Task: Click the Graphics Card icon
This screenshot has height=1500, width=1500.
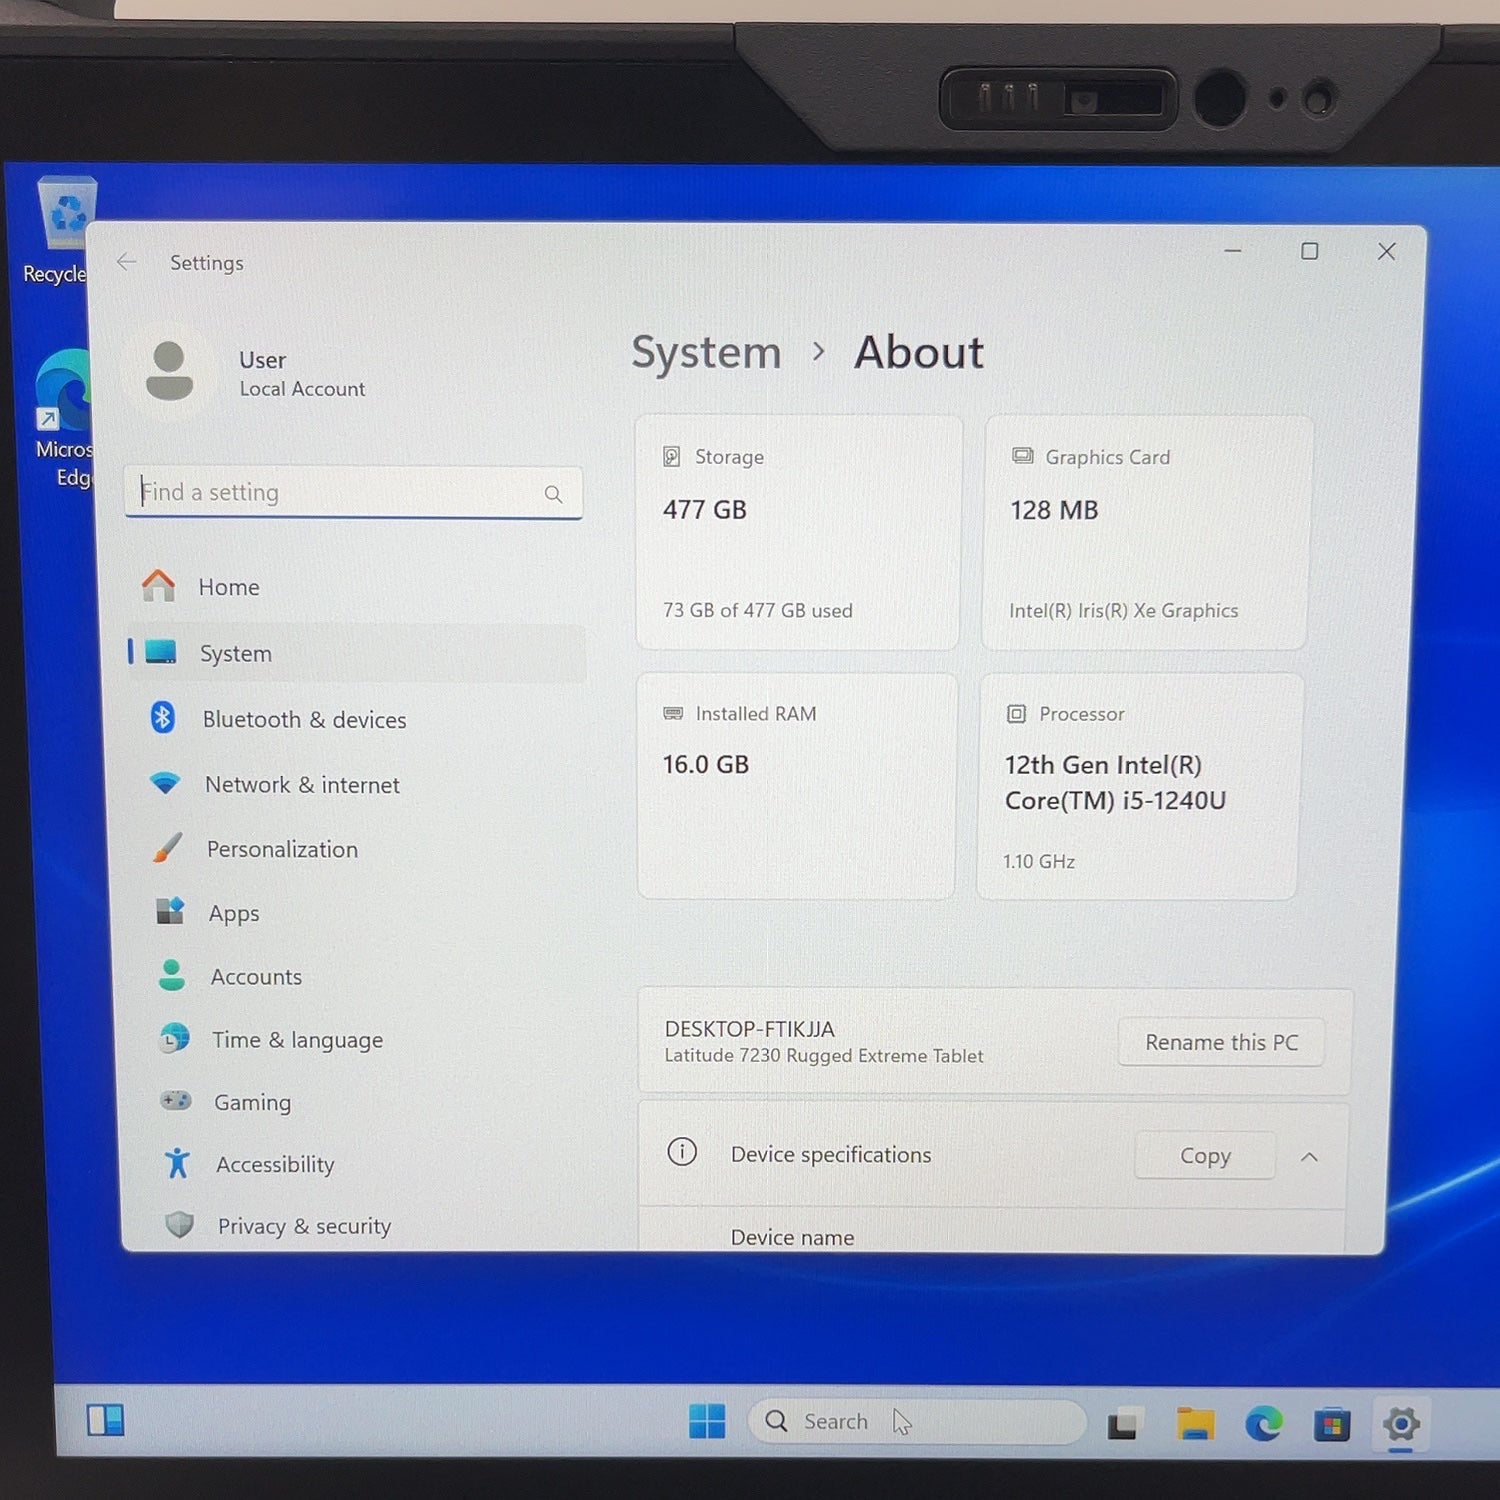Action: 1022,456
